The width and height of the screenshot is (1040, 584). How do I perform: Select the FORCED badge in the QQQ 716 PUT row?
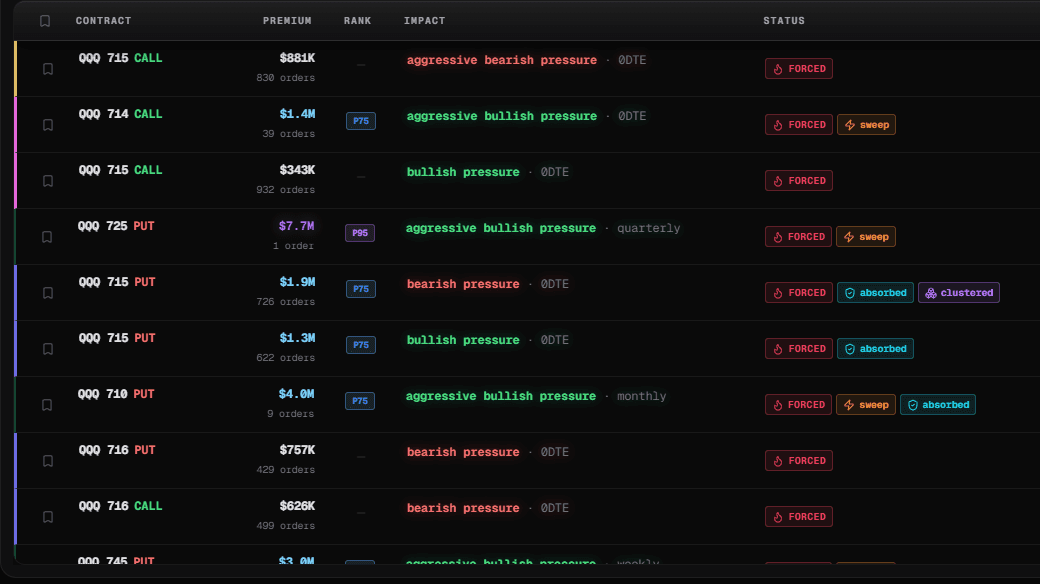pyautogui.click(x=799, y=461)
